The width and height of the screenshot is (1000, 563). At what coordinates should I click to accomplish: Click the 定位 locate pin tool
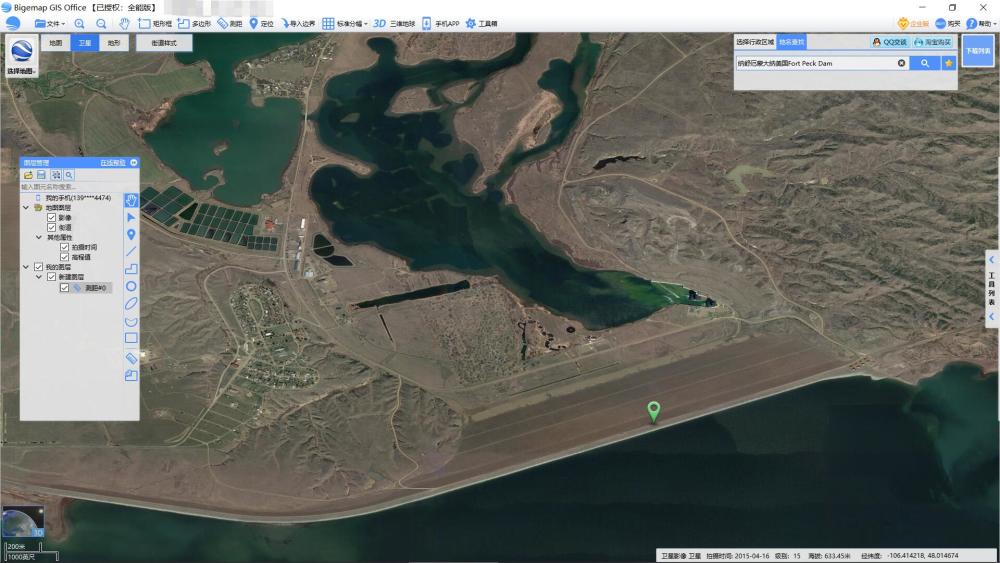[x=261, y=24]
